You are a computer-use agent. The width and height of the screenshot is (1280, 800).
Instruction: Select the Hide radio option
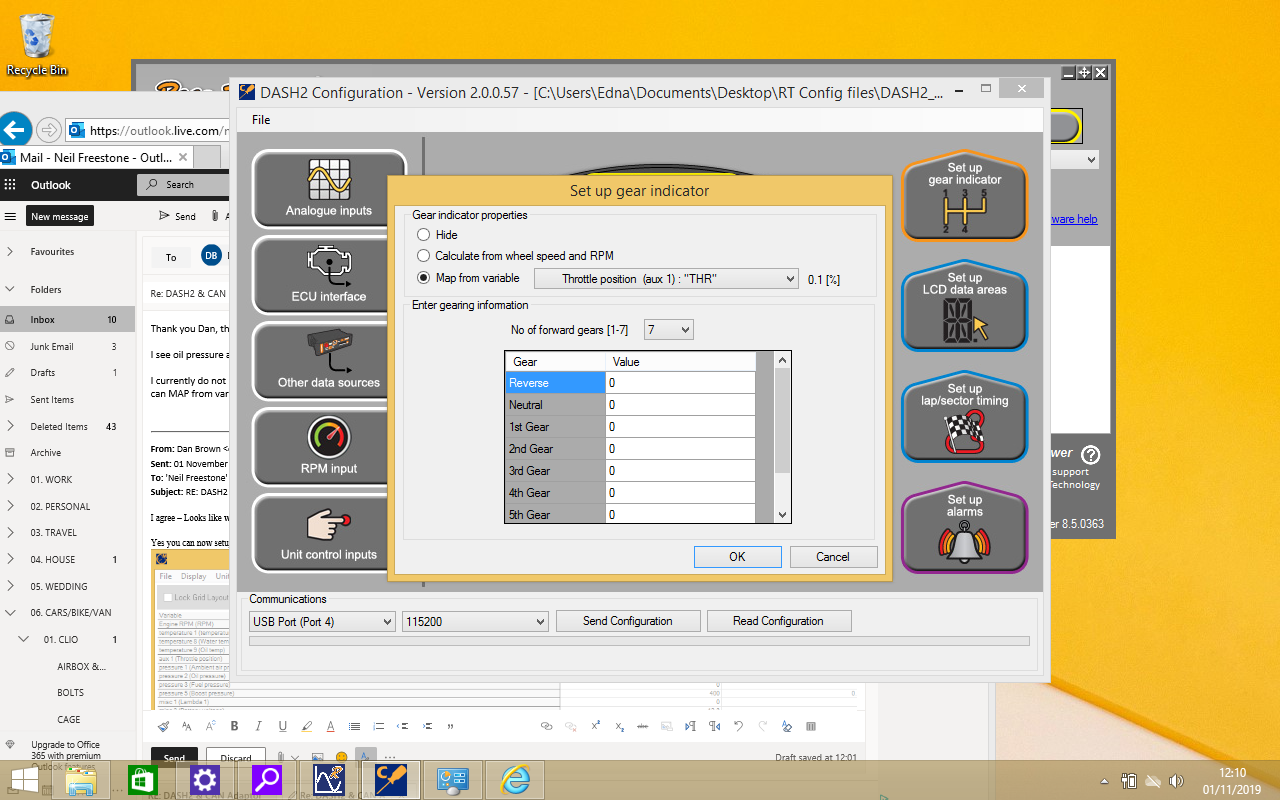pos(424,235)
